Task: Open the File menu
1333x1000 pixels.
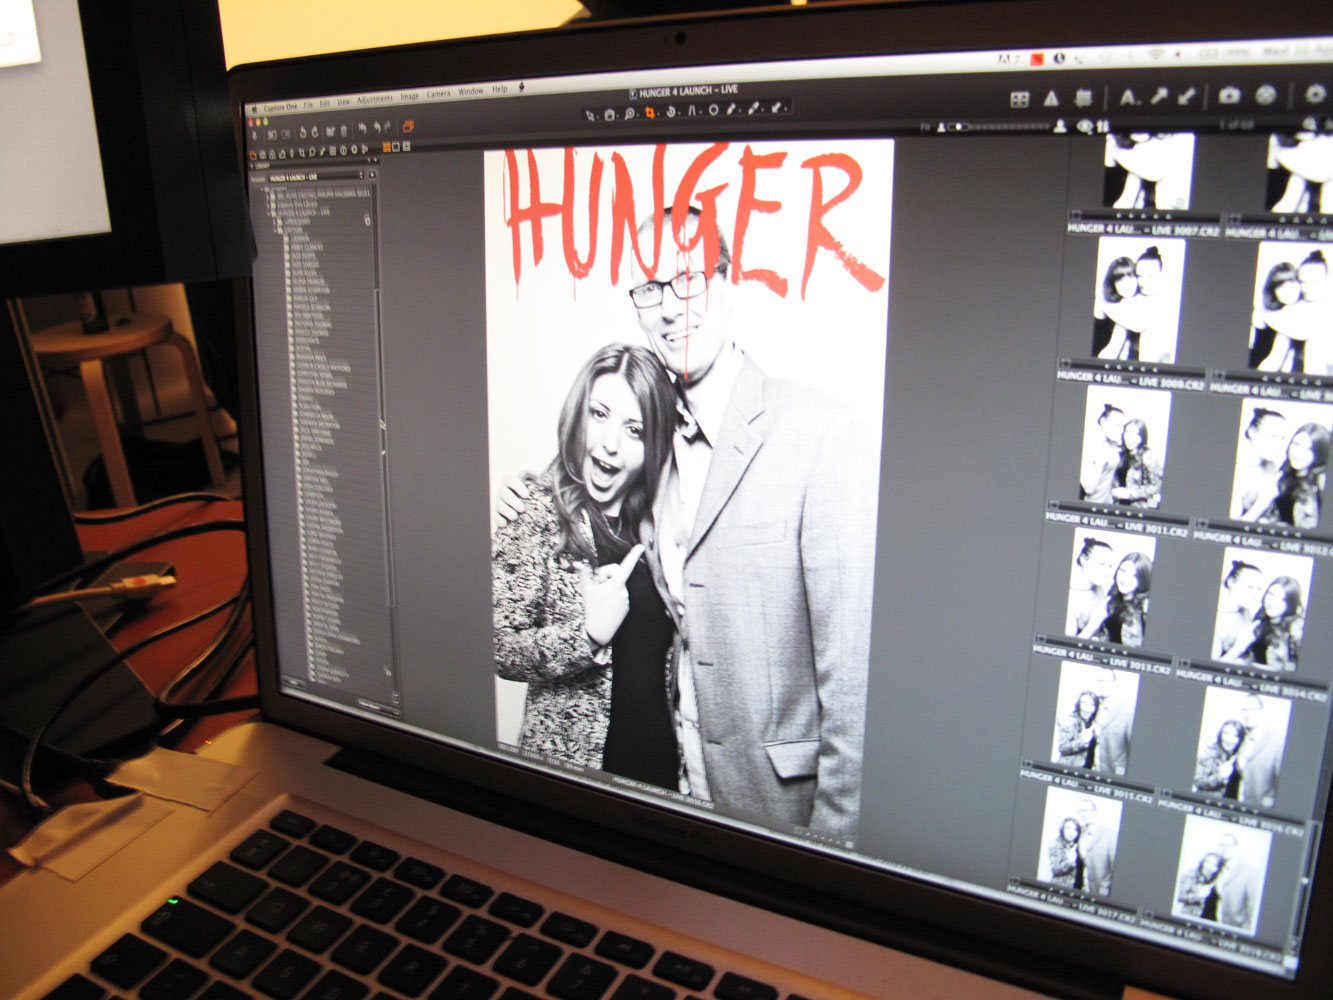Action: 308,105
